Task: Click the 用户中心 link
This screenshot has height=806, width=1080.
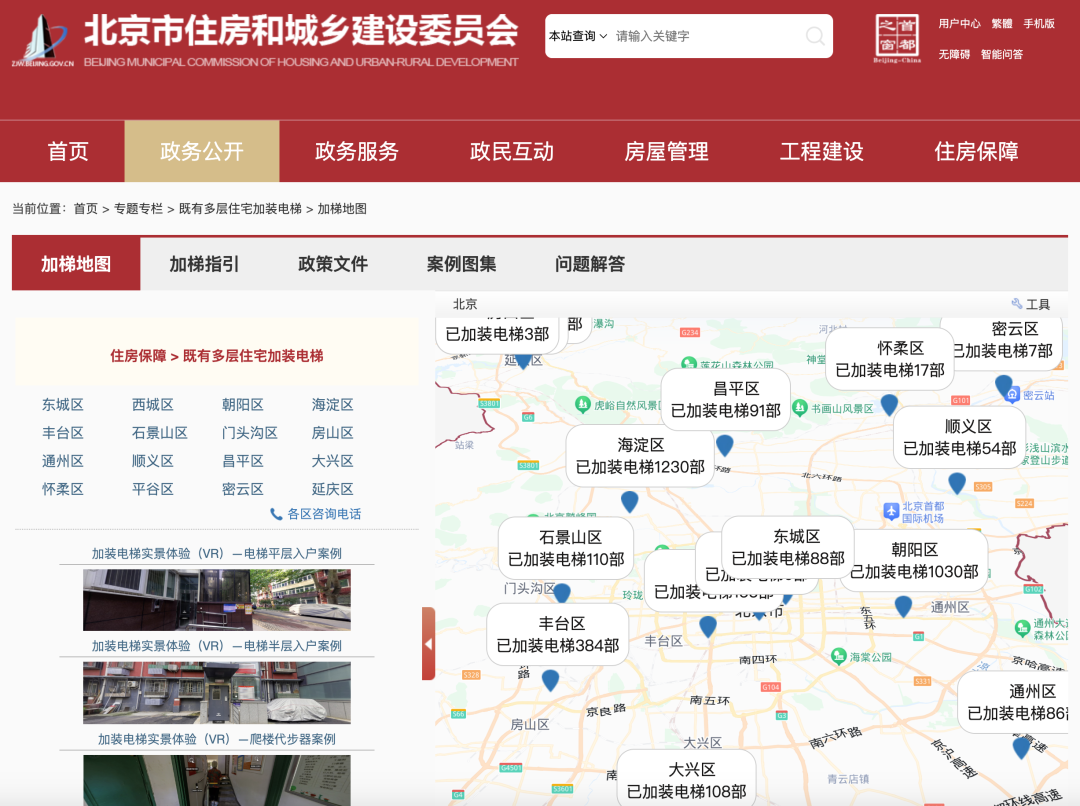Action: pyautogui.click(x=958, y=23)
